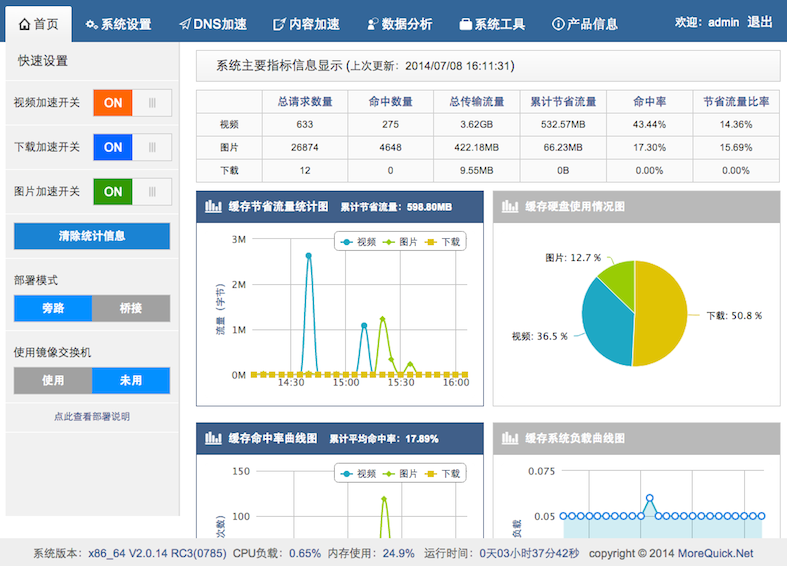This screenshot has width=787, height=566.
Task: Click 图片: 12.7 % pie label
Action: pyautogui.click(x=573, y=258)
